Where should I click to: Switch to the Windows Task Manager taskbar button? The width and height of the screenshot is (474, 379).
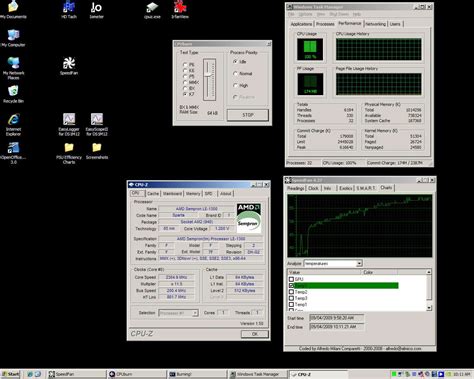point(257,374)
